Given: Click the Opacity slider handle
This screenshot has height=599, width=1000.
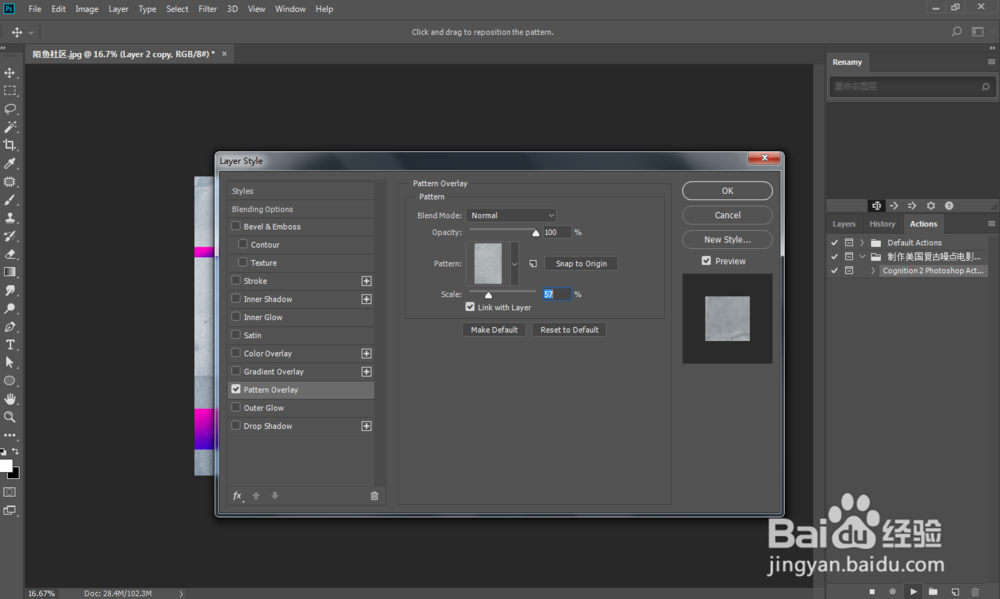Looking at the screenshot, I should (536, 233).
